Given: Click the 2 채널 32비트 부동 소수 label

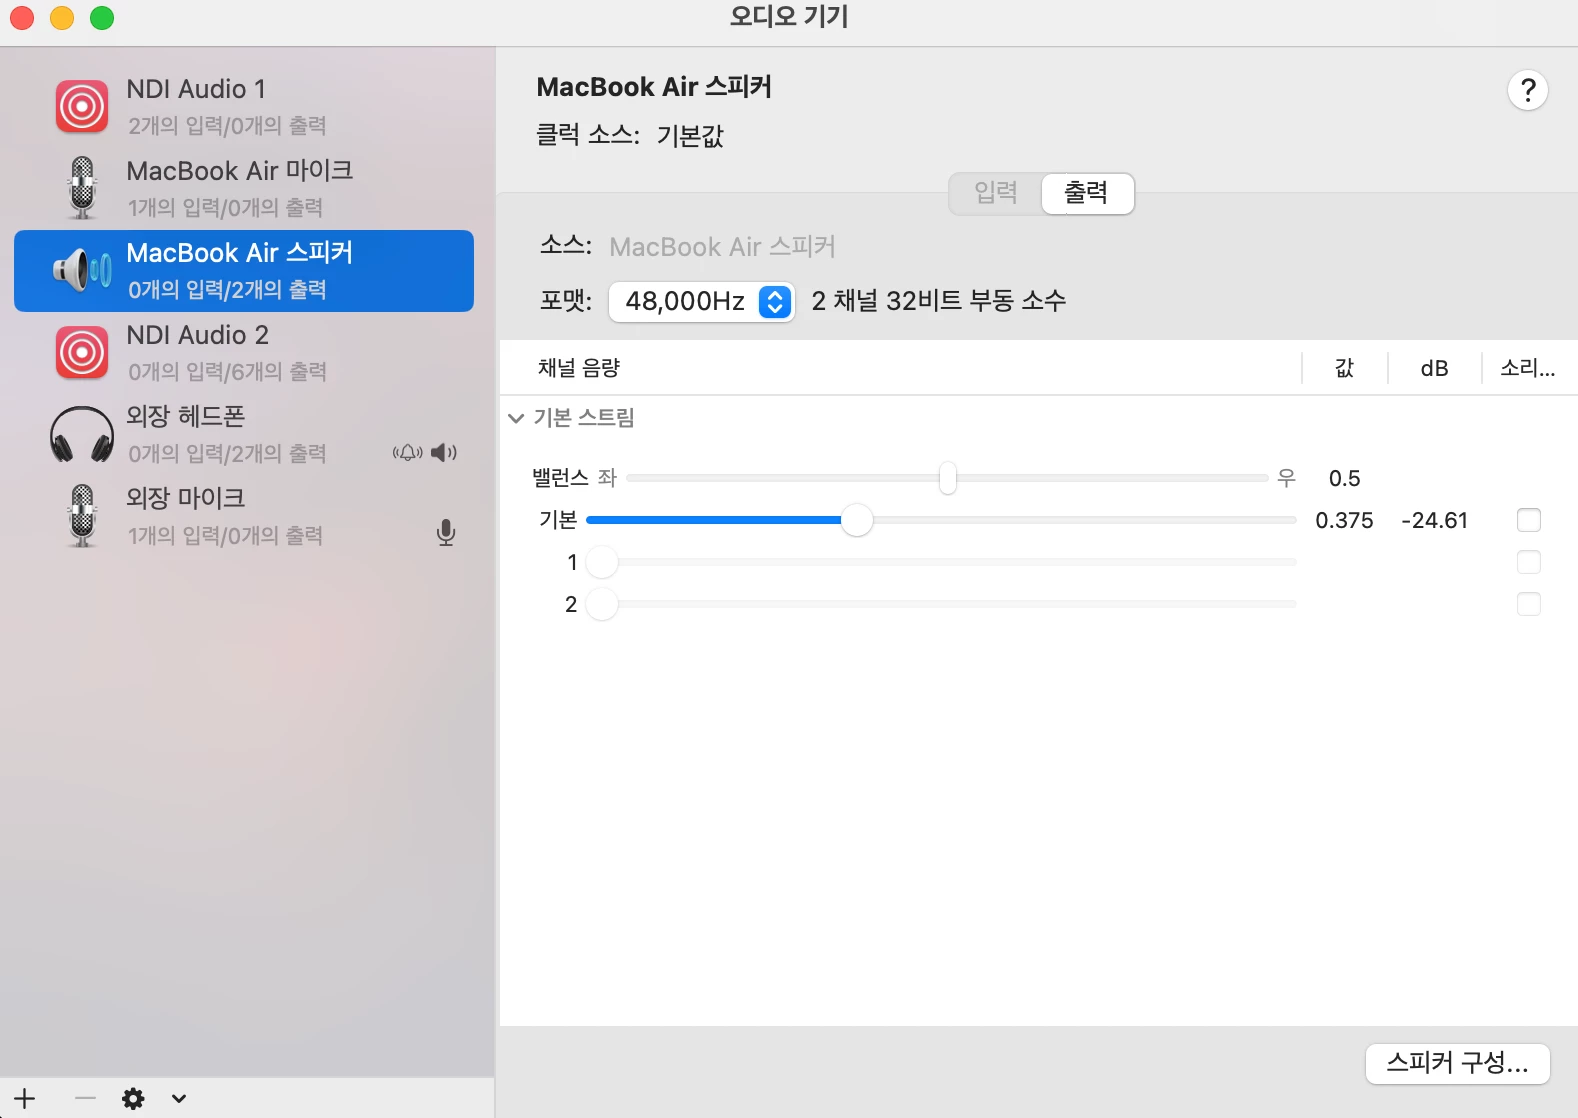Looking at the screenshot, I should pyautogui.click(x=938, y=300).
